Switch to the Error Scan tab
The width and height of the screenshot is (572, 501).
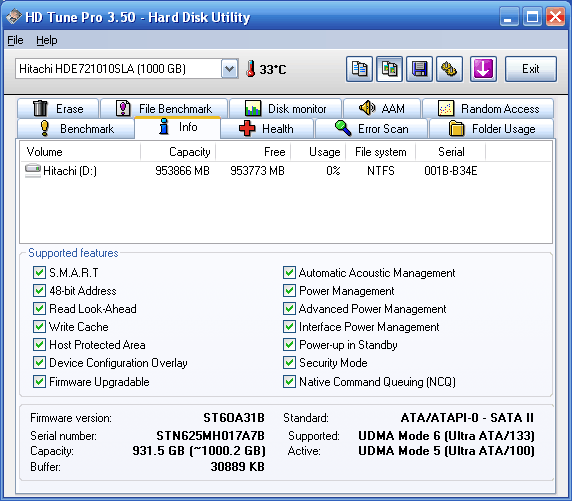(x=371, y=129)
